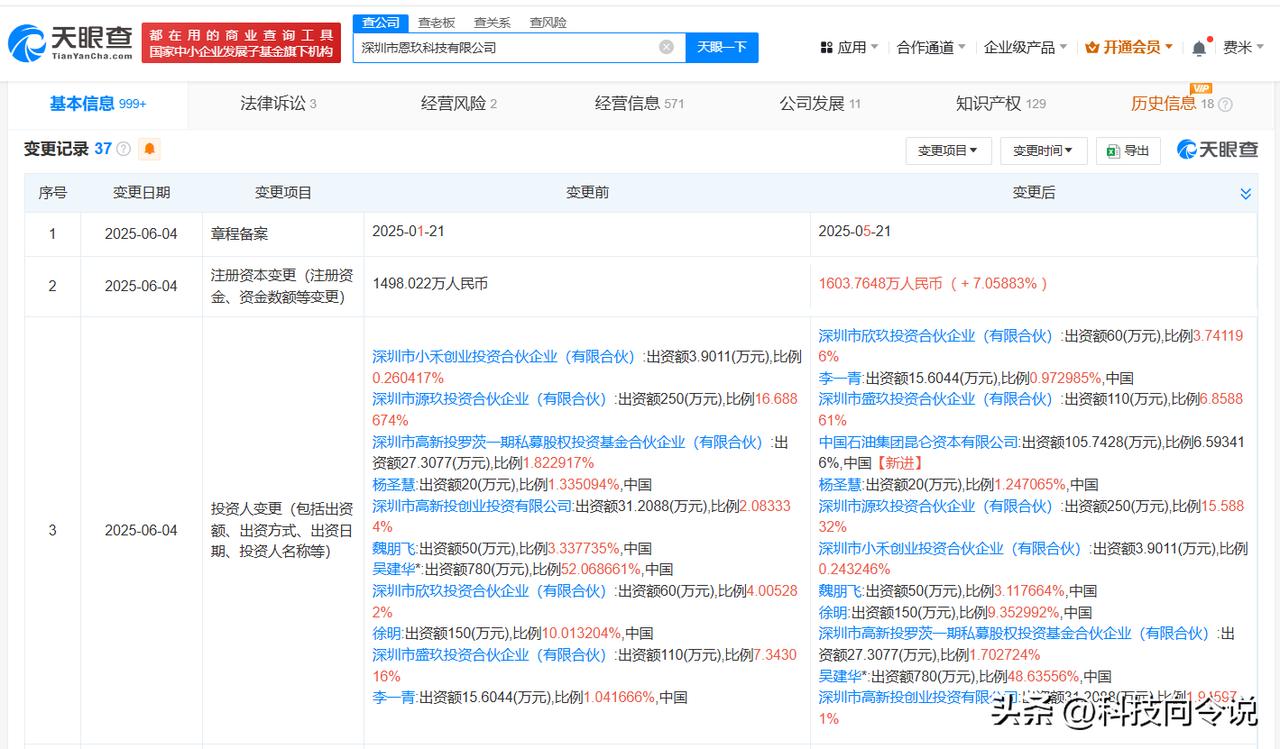This screenshot has height=749, width=1280.
Task: Open the 经营风险 tab
Action: click(x=458, y=103)
